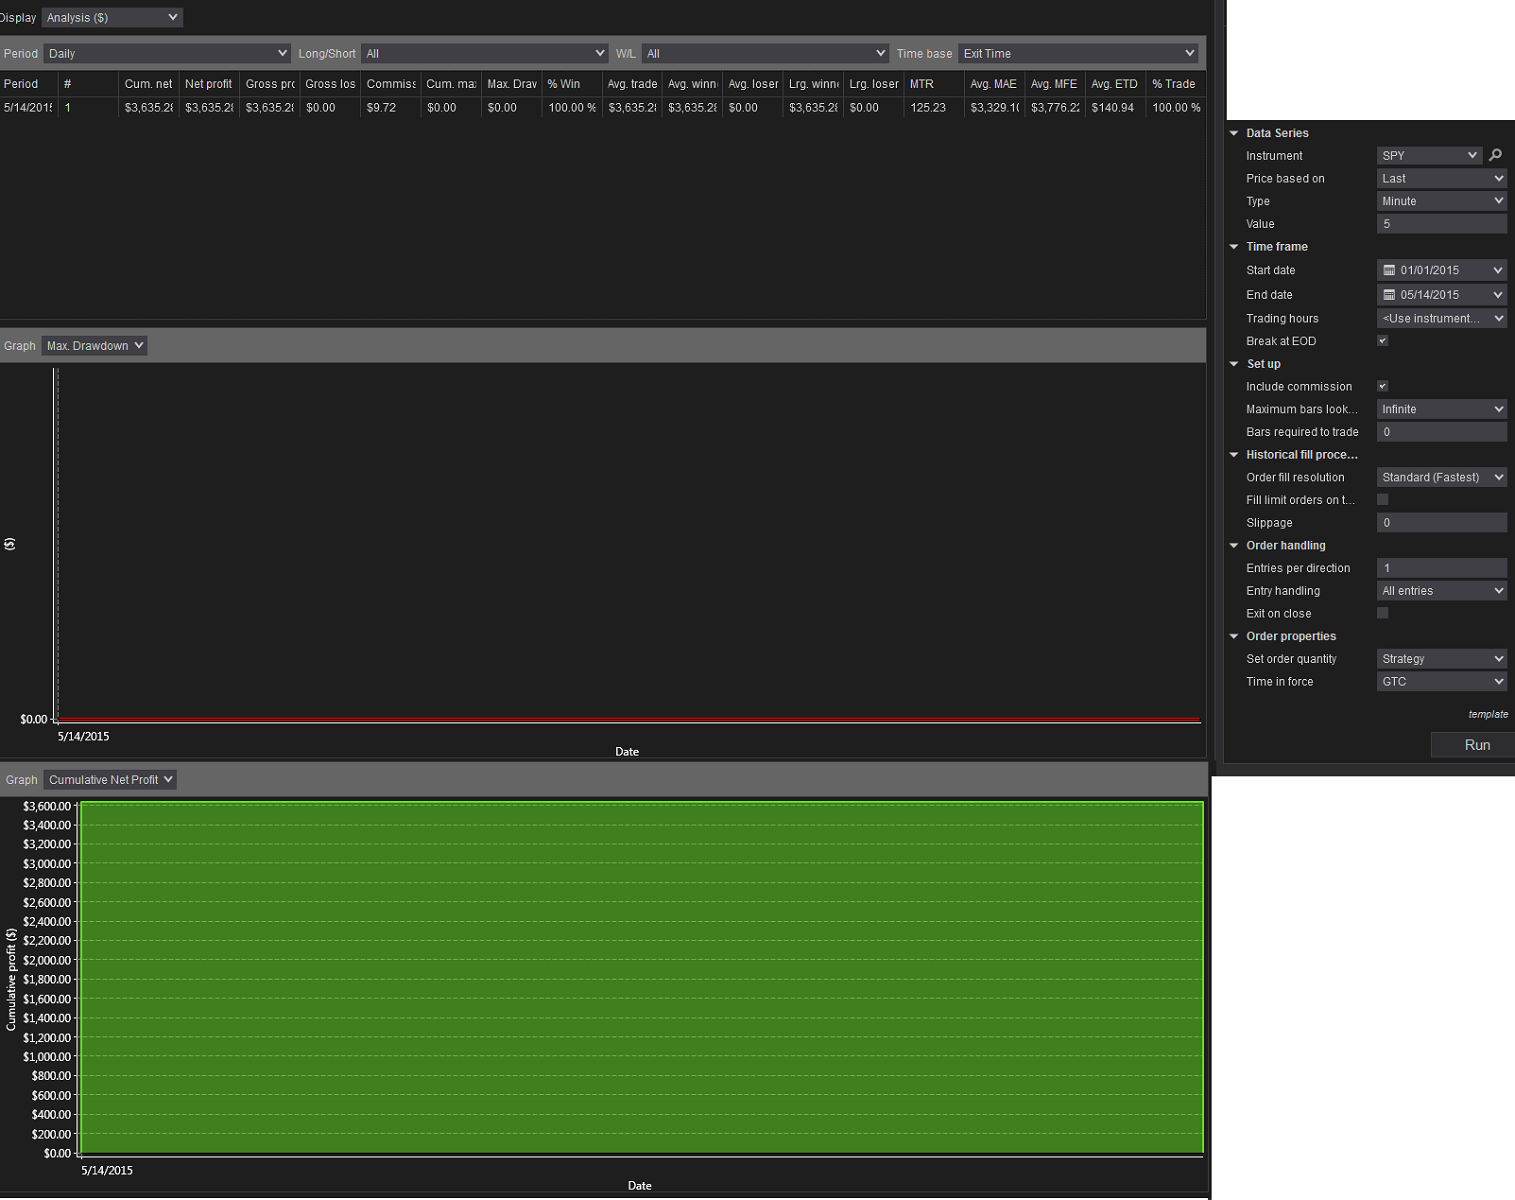Change the Cumulative Net Profit graph dropdown
The height and width of the screenshot is (1200, 1515).
pos(110,780)
